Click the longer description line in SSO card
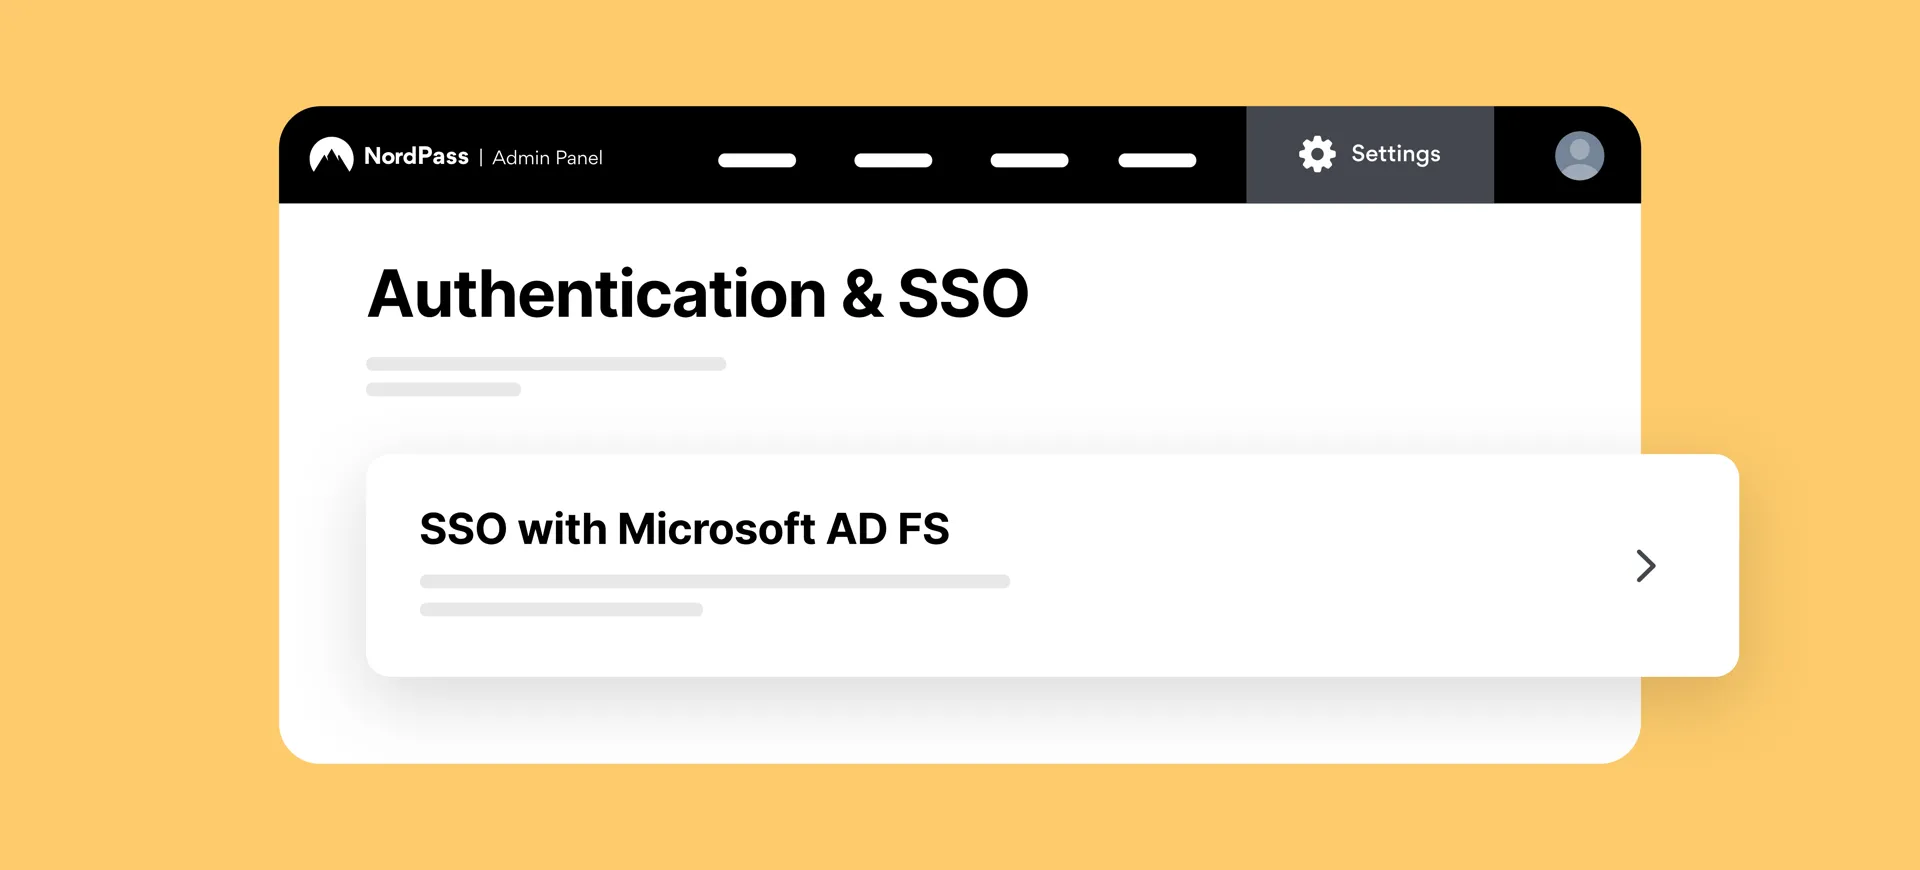The width and height of the screenshot is (1920, 870). pyautogui.click(x=714, y=581)
